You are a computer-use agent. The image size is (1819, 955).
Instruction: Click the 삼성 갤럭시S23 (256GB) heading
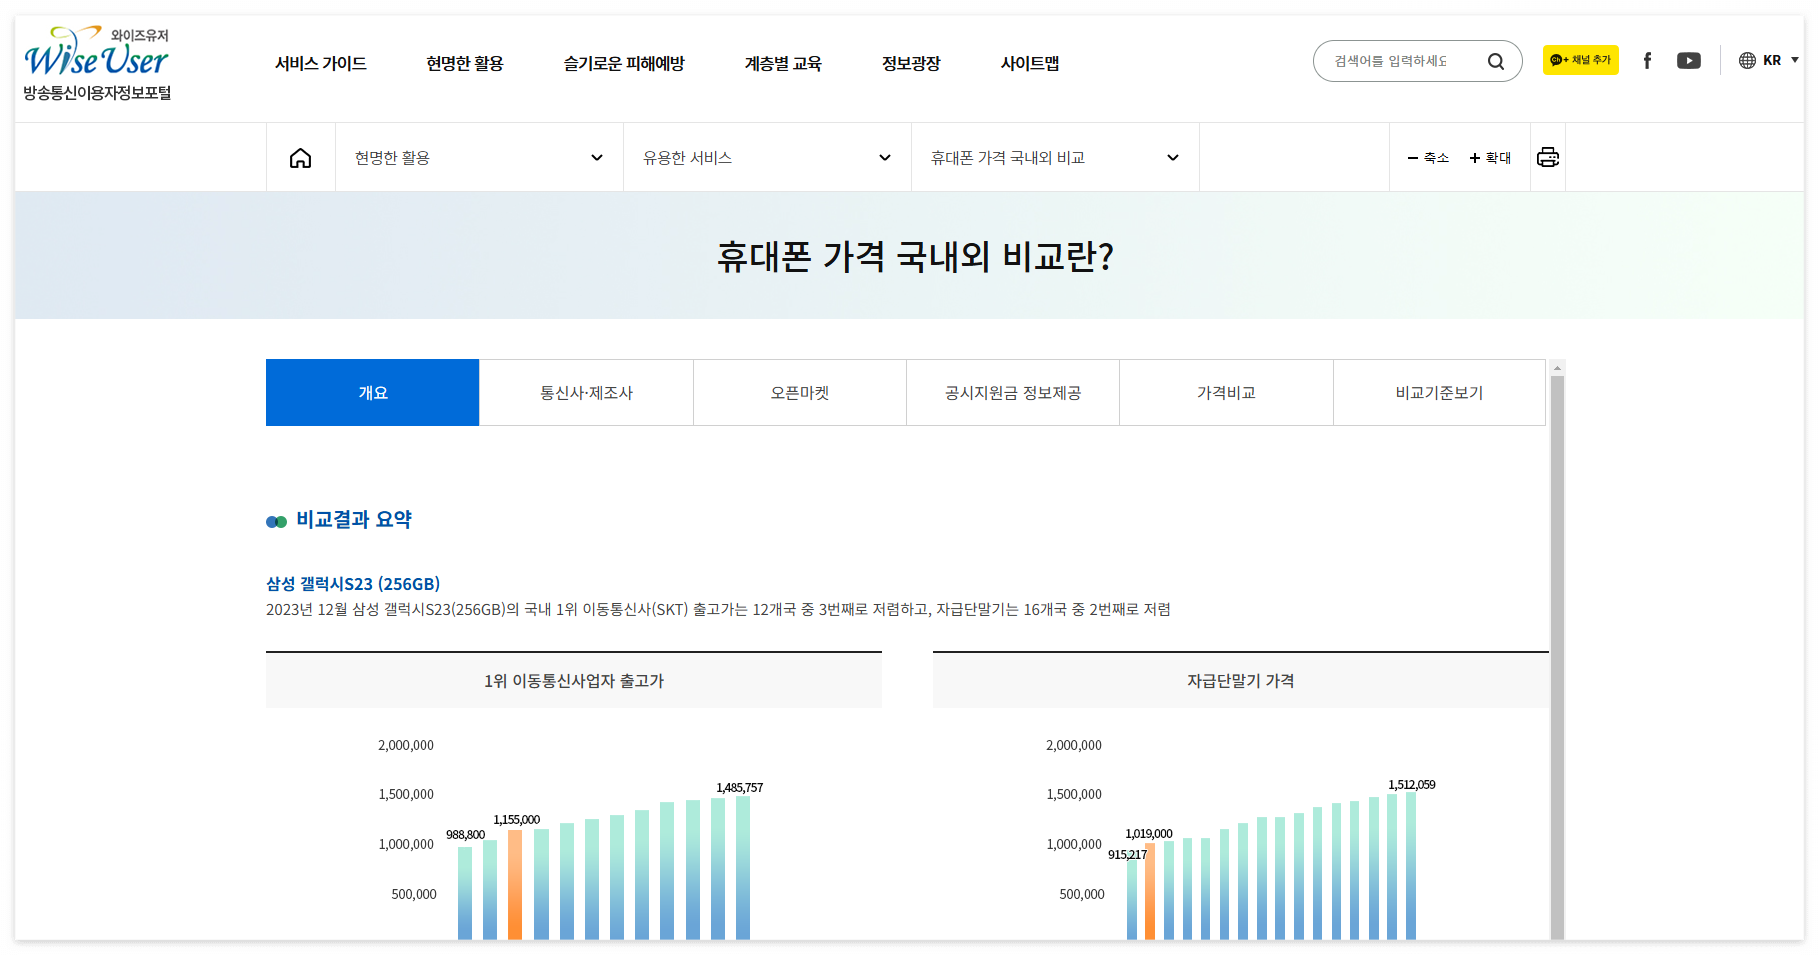pos(353,584)
